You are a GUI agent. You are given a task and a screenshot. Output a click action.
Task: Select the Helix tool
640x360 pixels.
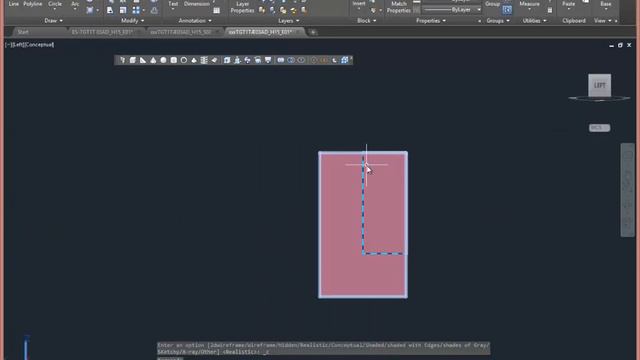tap(204, 60)
